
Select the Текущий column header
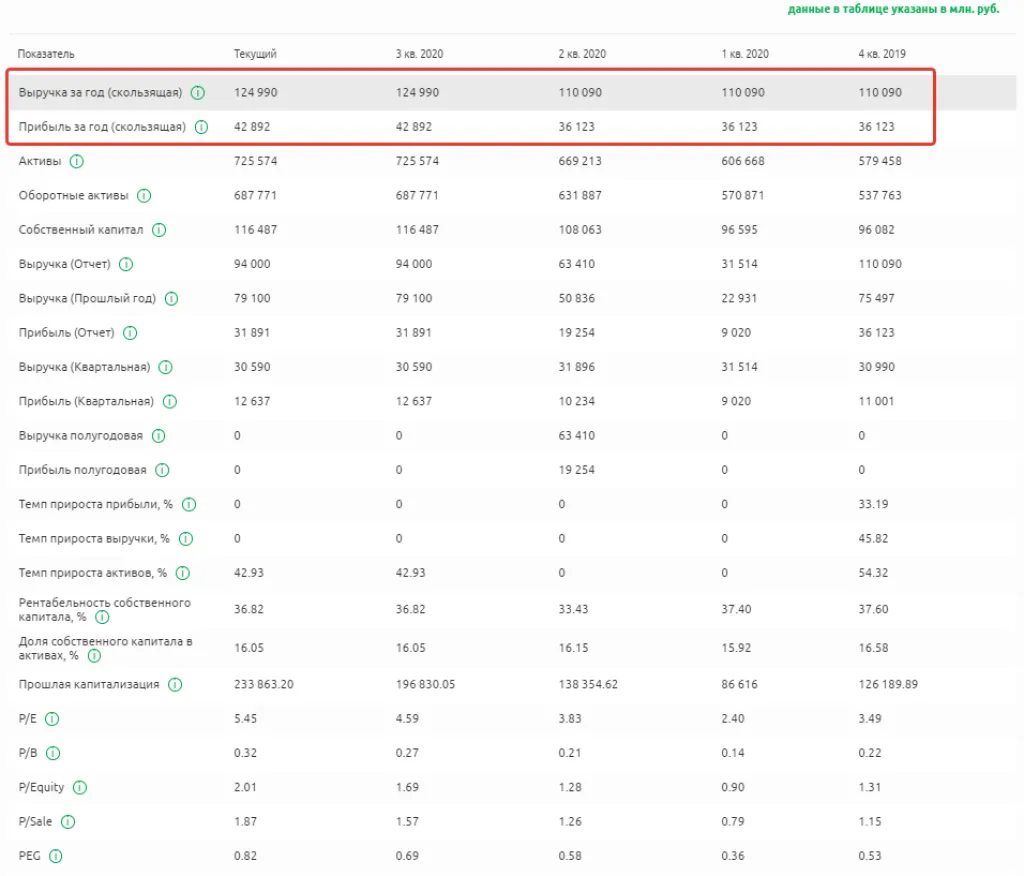[x=255, y=54]
